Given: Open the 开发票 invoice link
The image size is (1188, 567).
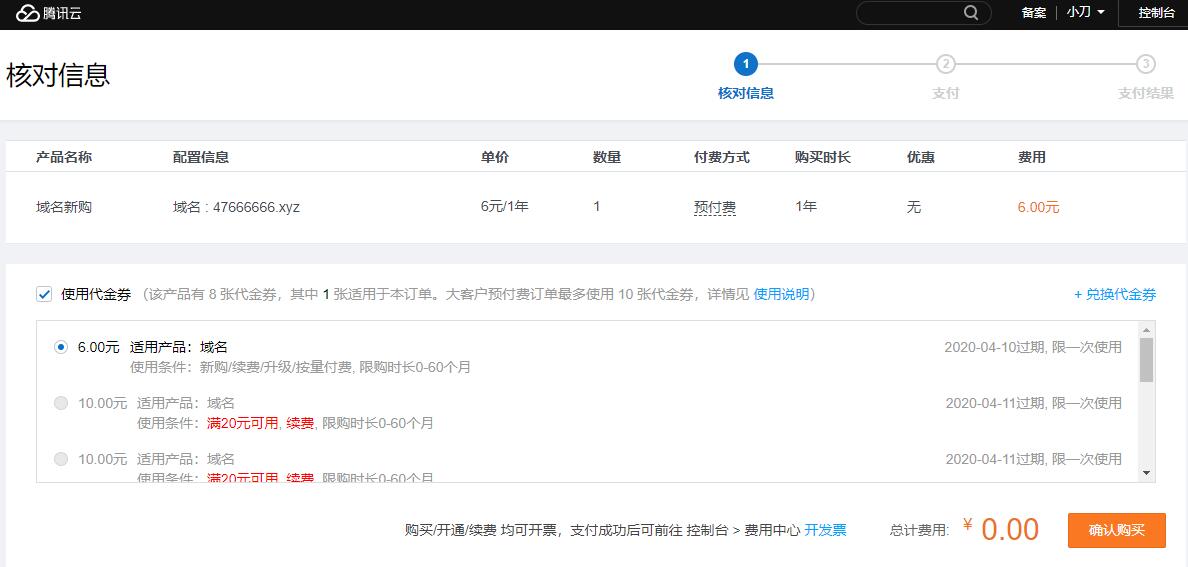Looking at the screenshot, I should point(825,530).
